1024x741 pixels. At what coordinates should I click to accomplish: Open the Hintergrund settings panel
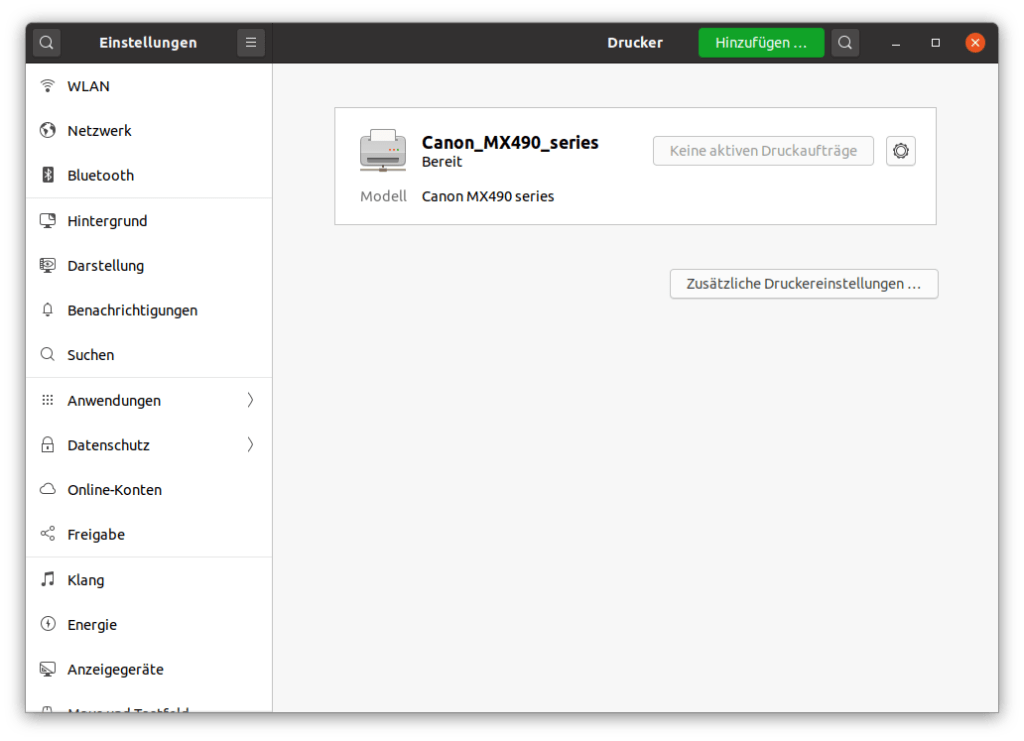point(107,221)
